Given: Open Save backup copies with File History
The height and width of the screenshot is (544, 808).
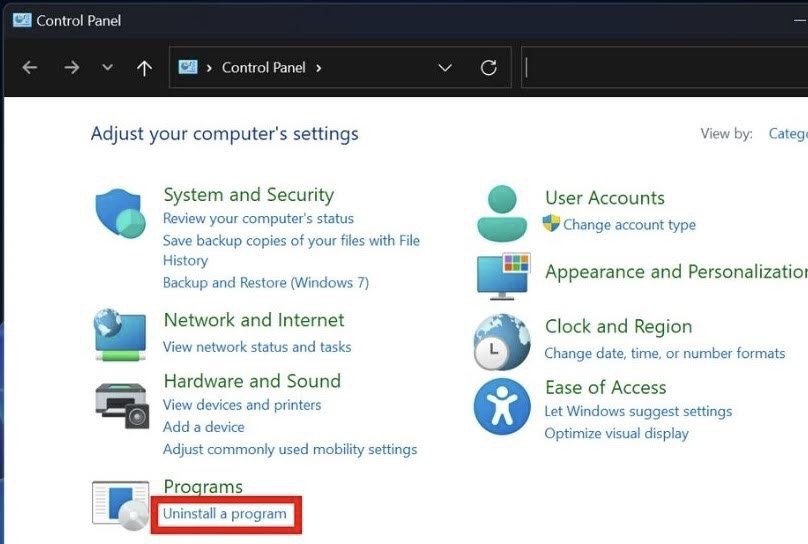Looking at the screenshot, I should (x=291, y=250).
